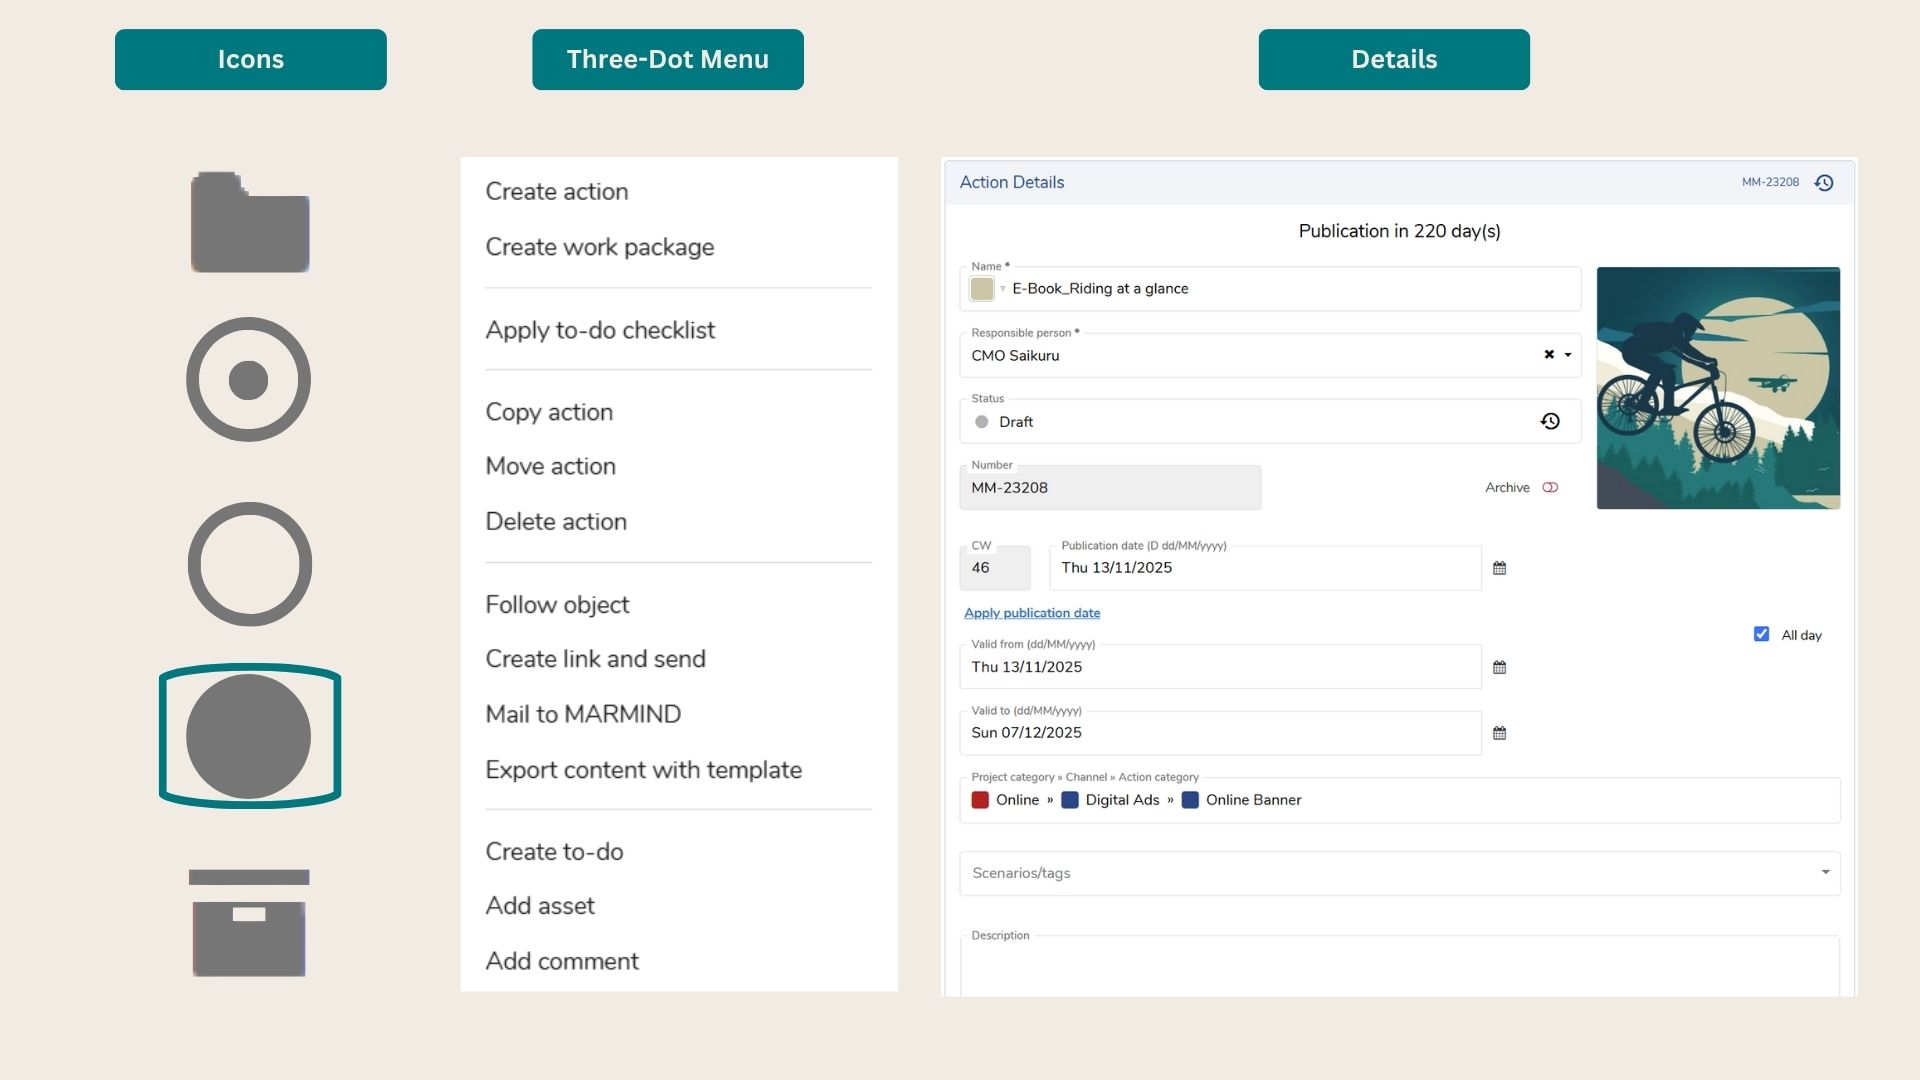Click the gray folder icon
Viewport: 1920px width, 1080px height.
coord(250,223)
